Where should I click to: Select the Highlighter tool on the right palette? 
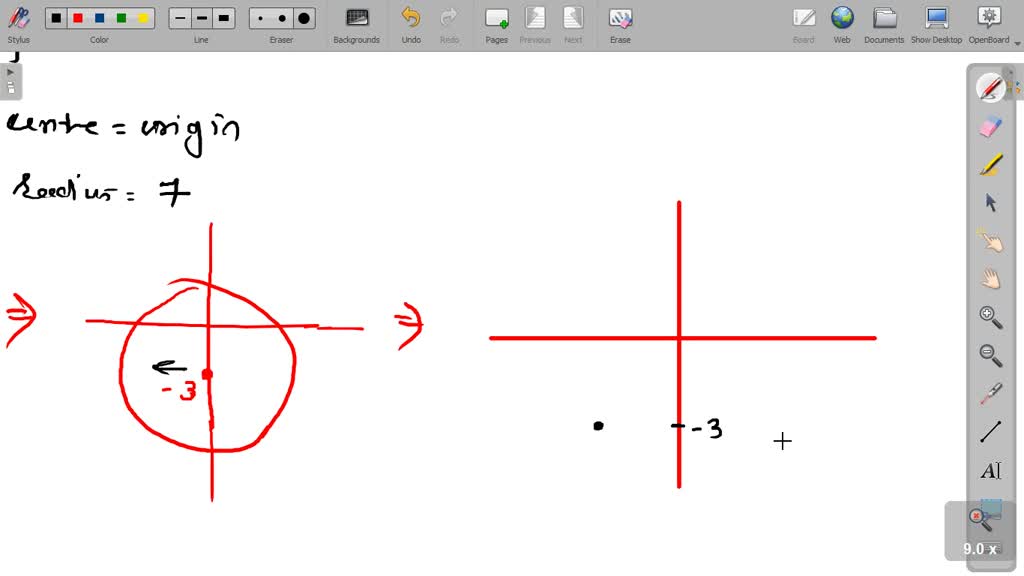pos(990,163)
